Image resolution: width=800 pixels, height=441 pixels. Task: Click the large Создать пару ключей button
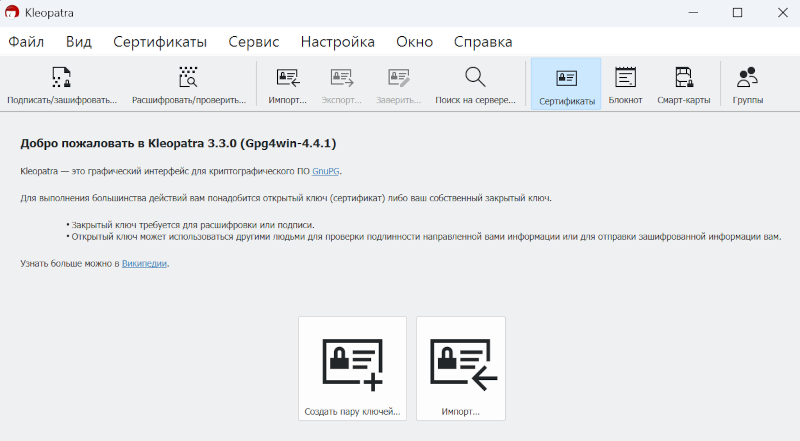pos(353,369)
